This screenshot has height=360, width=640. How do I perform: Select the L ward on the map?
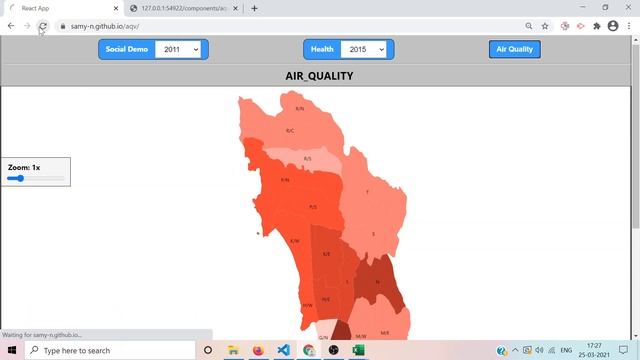[347, 282]
